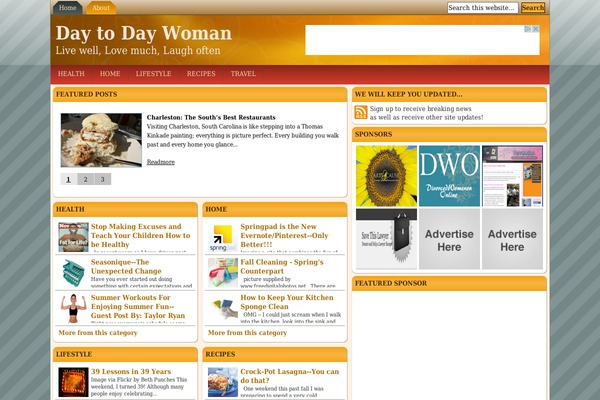Click the Day to Day Woman site title
600x400 pixels.
click(x=144, y=33)
